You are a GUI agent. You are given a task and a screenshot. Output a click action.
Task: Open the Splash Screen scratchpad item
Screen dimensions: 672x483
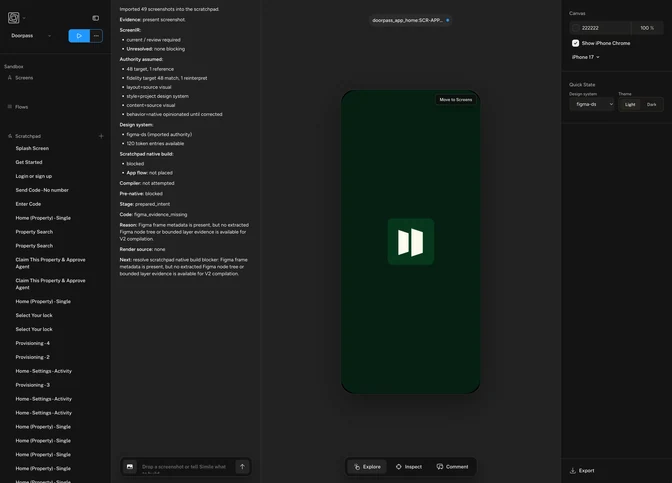coord(32,148)
